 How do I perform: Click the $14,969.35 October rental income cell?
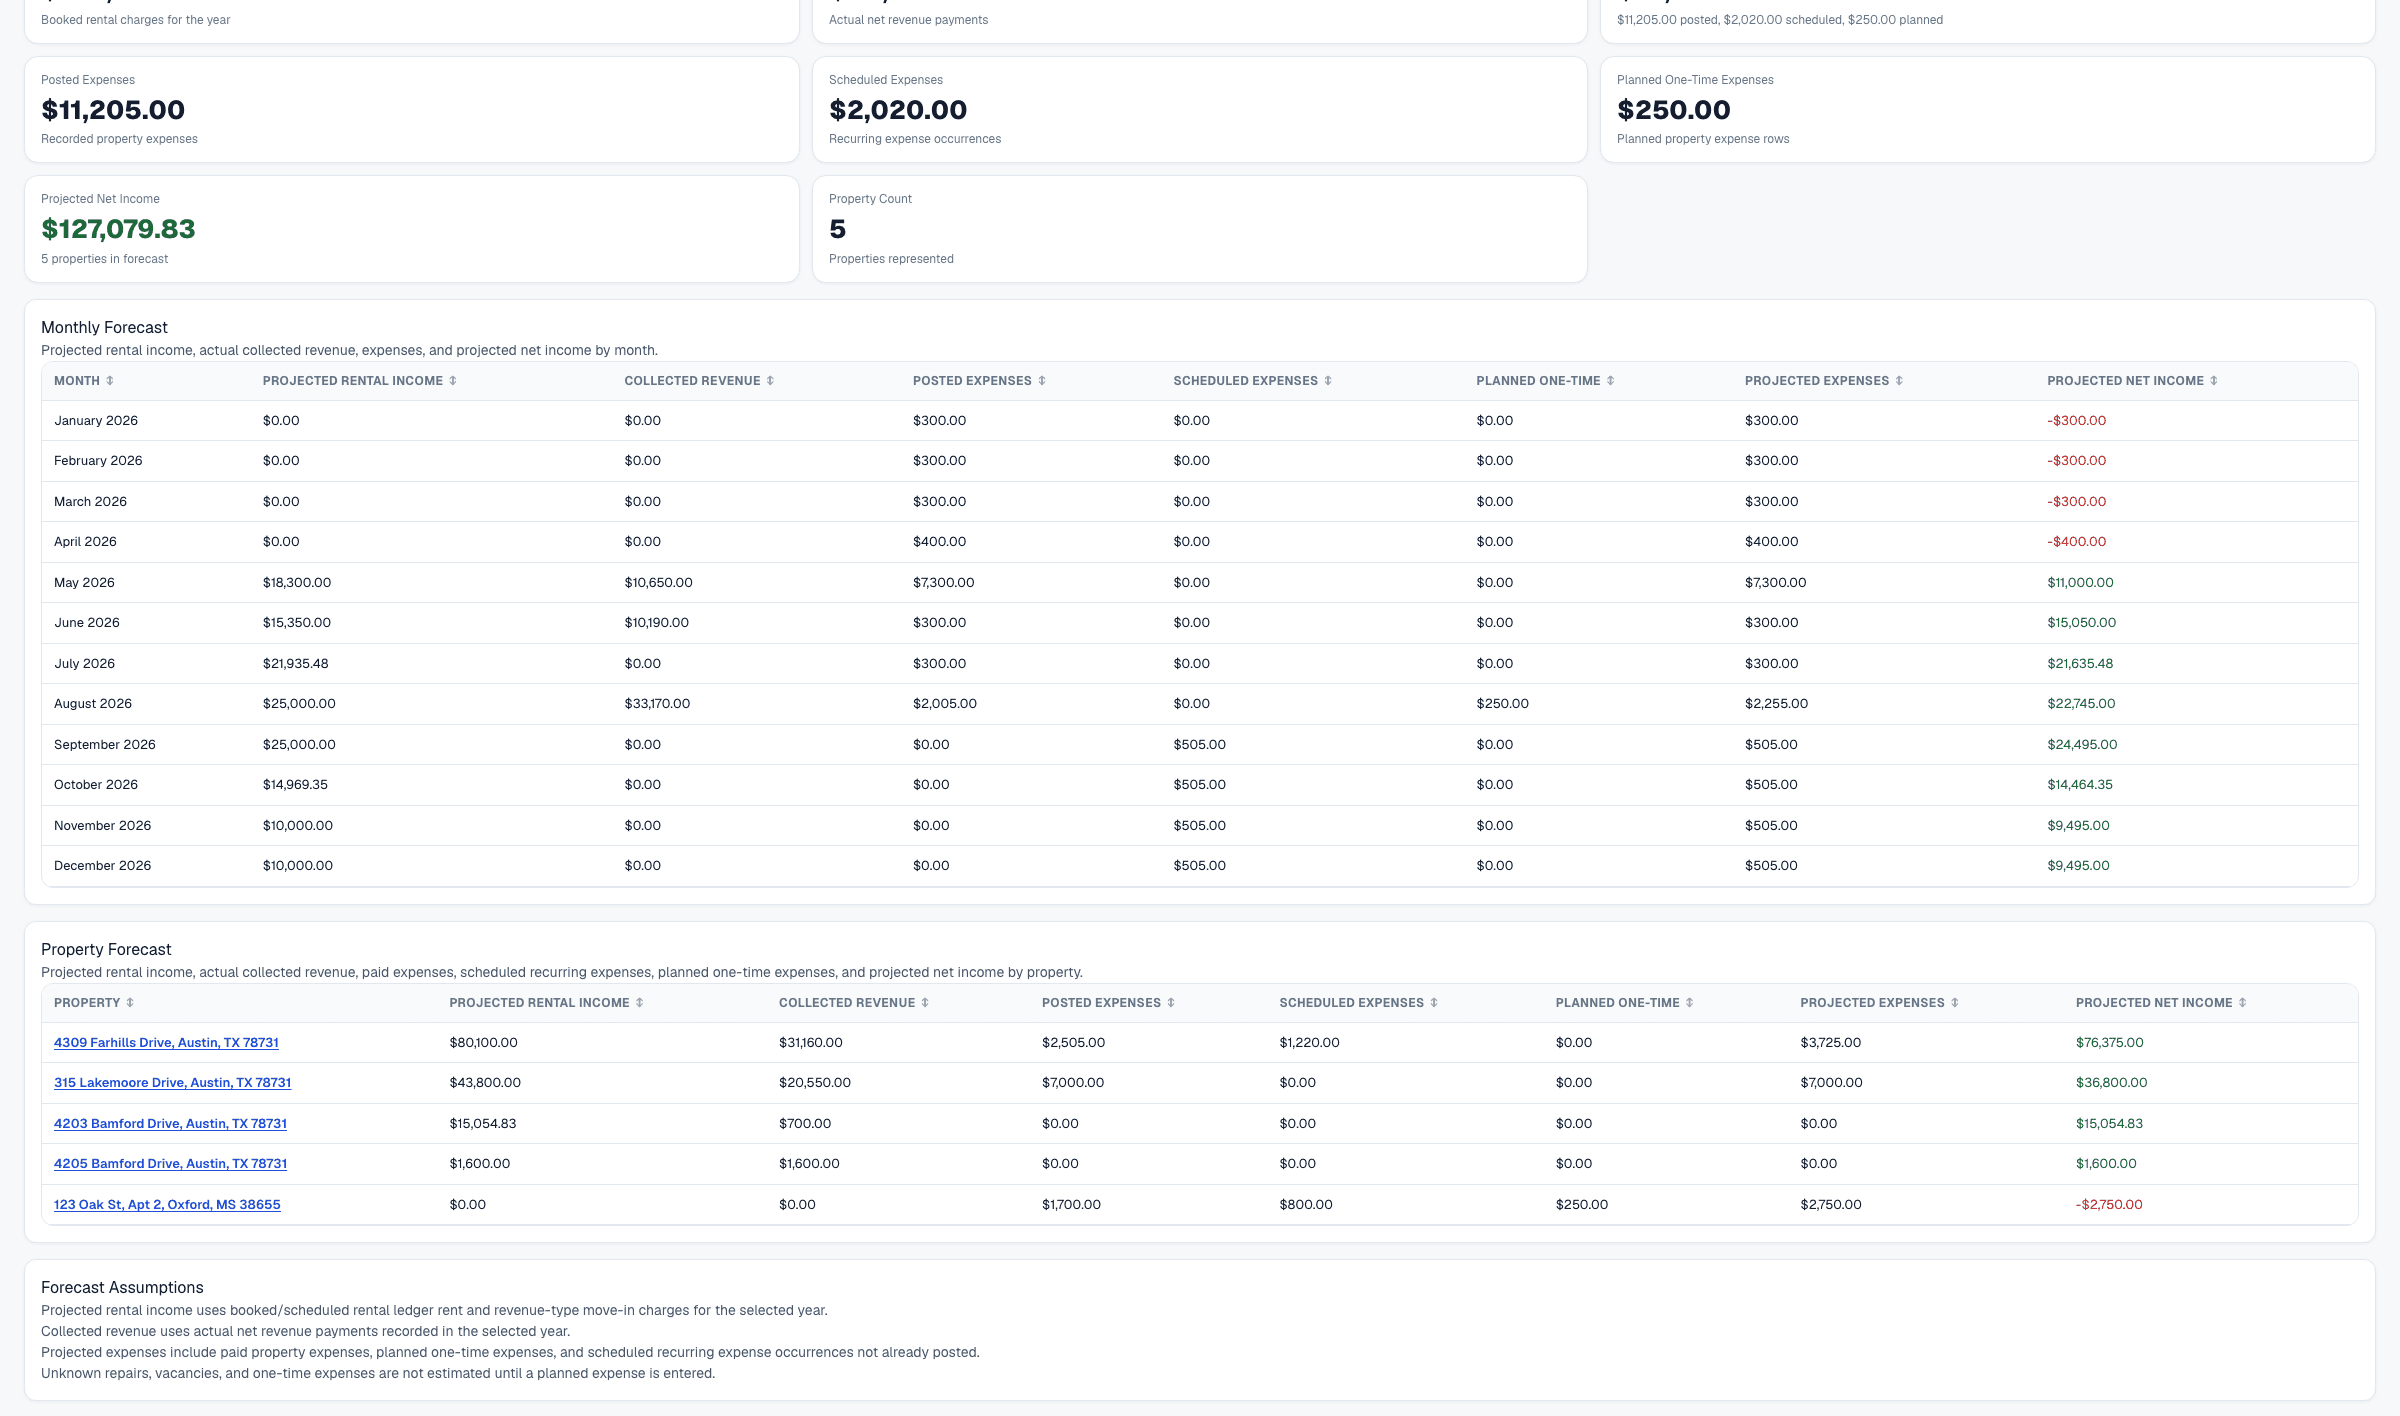(295, 785)
